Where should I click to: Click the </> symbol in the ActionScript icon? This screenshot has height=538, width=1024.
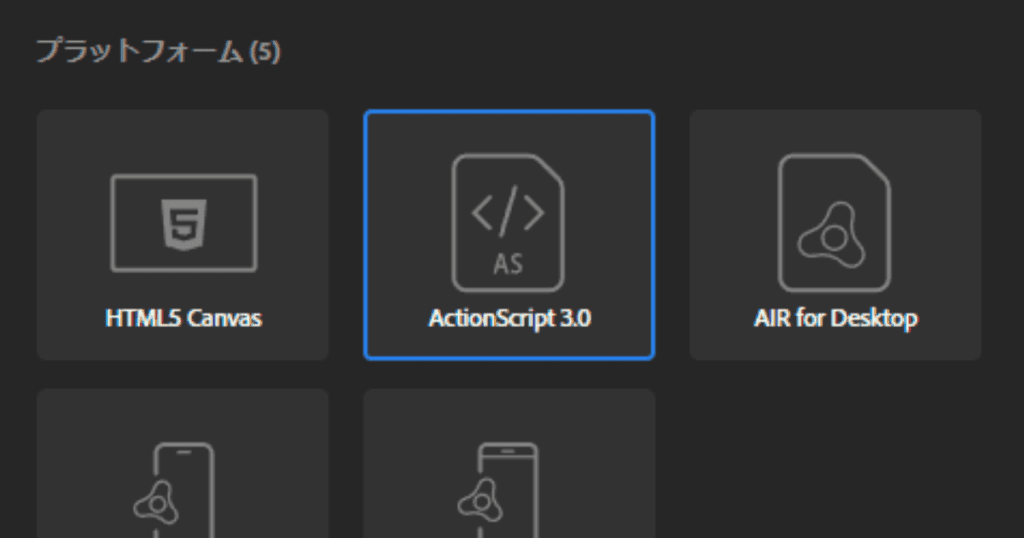tap(508, 213)
